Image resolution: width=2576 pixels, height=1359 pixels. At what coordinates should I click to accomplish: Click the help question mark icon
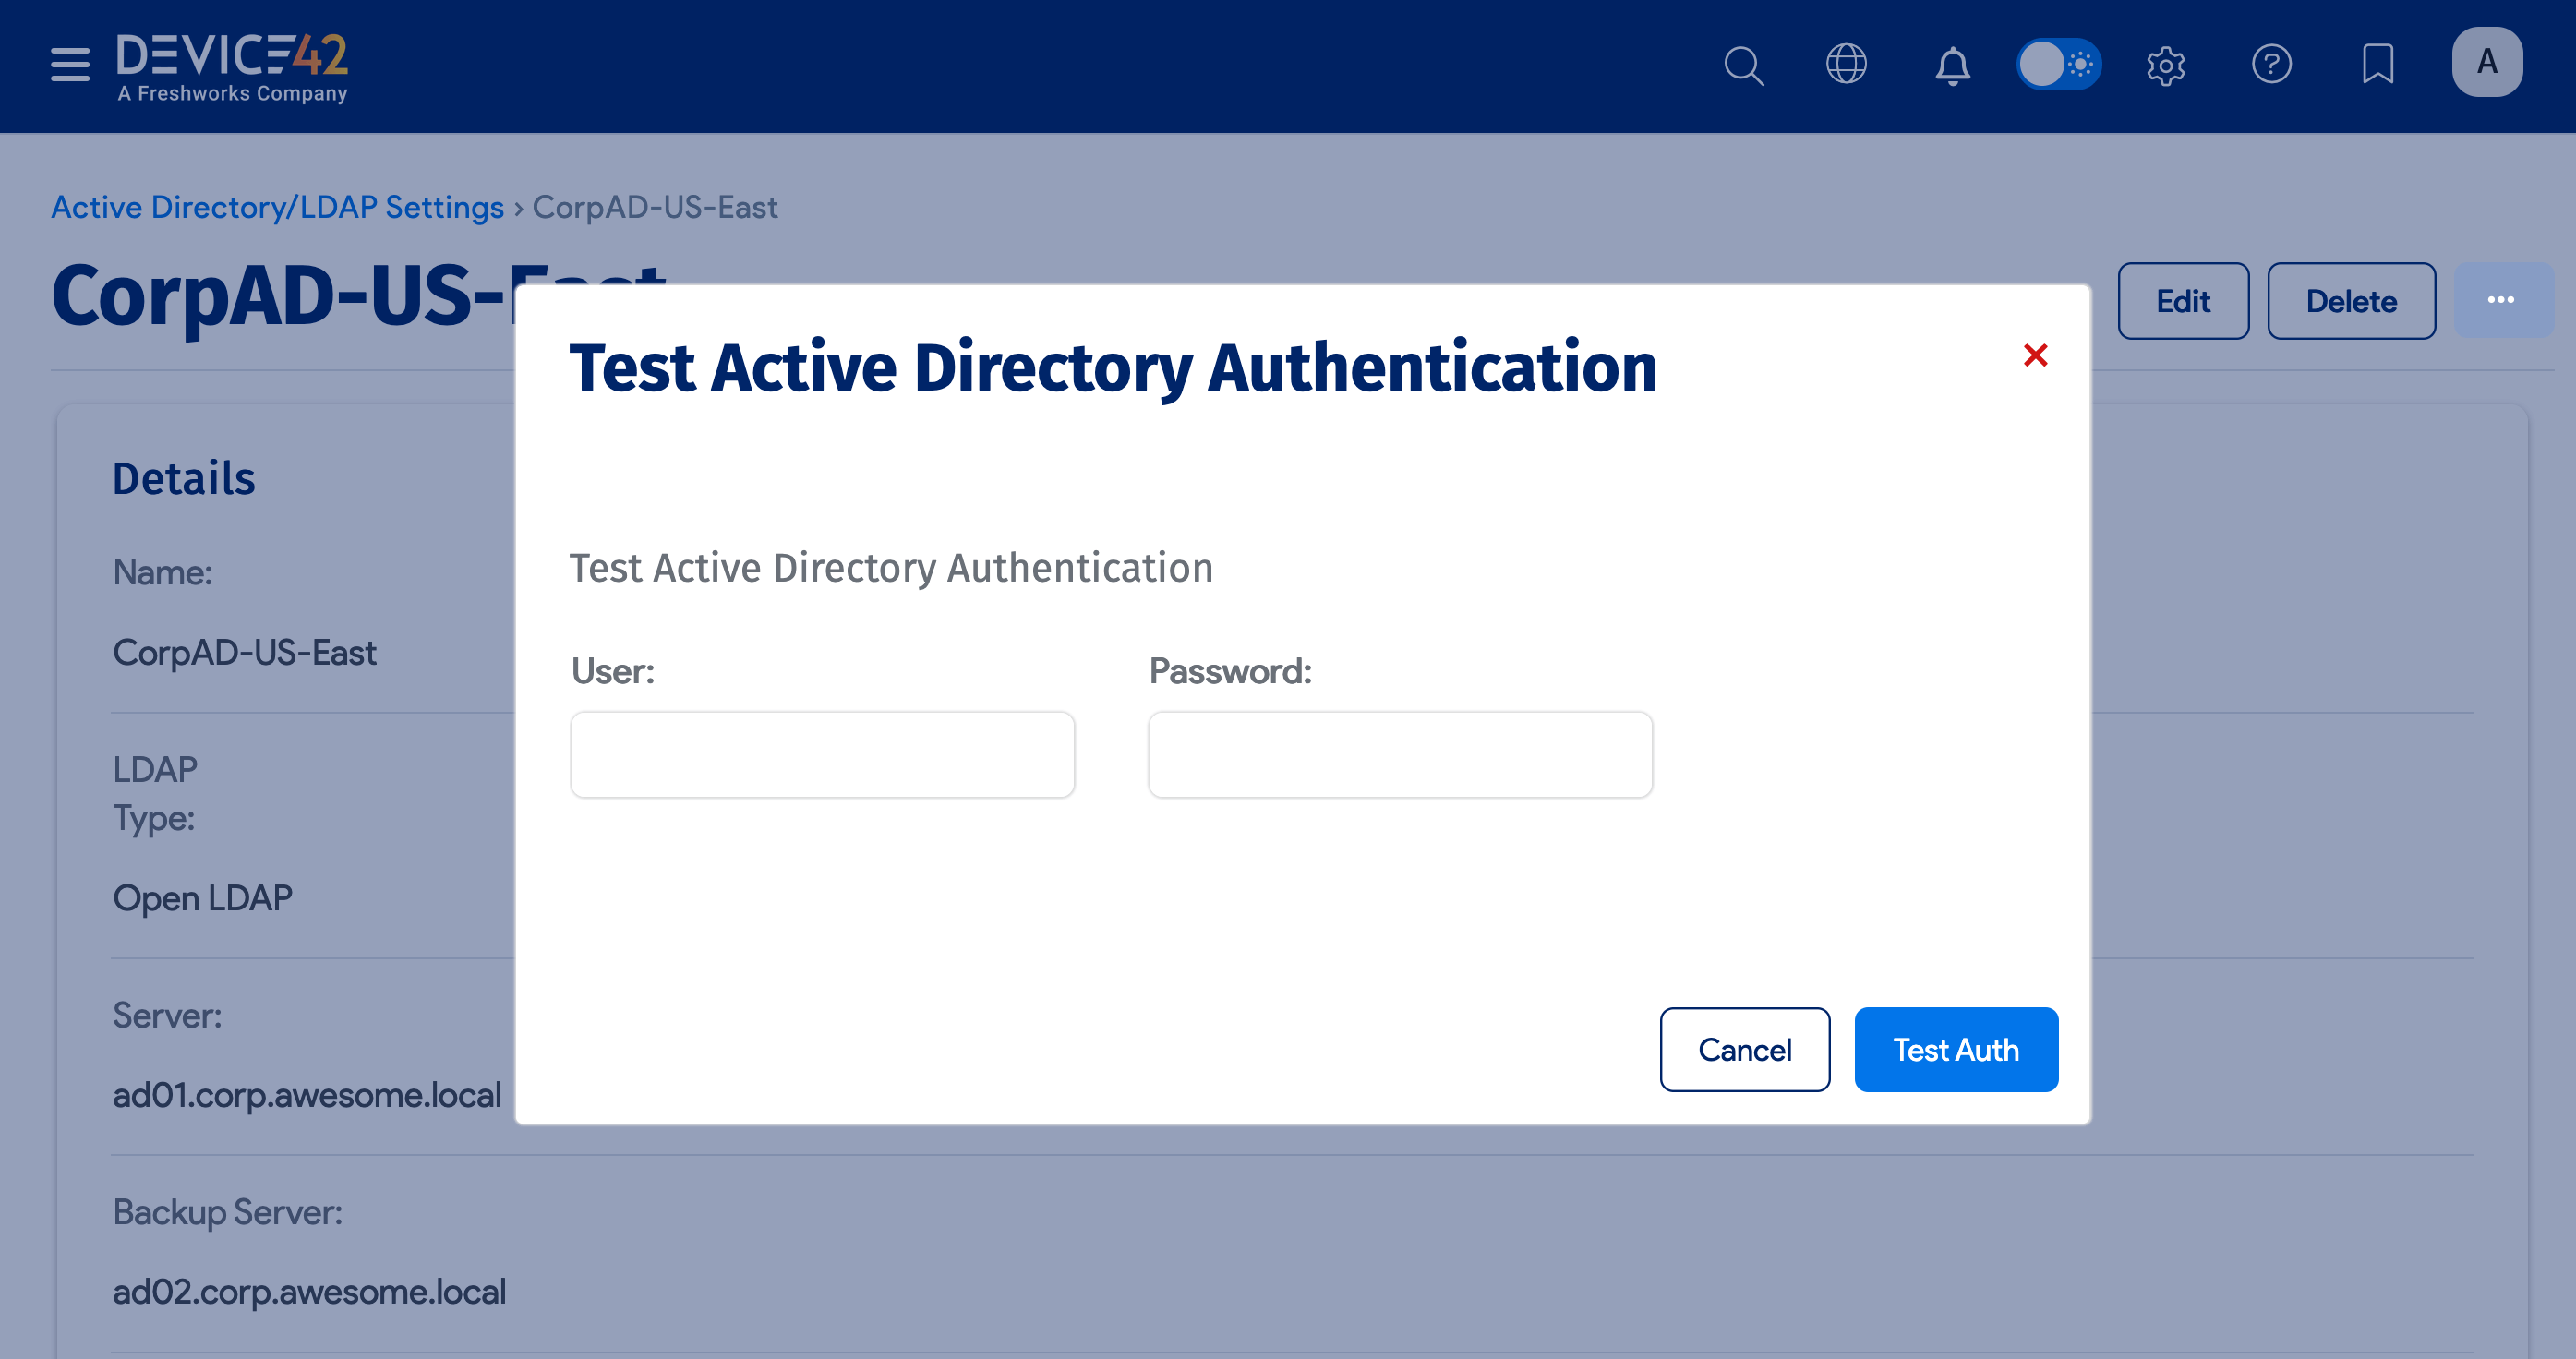click(x=2271, y=65)
